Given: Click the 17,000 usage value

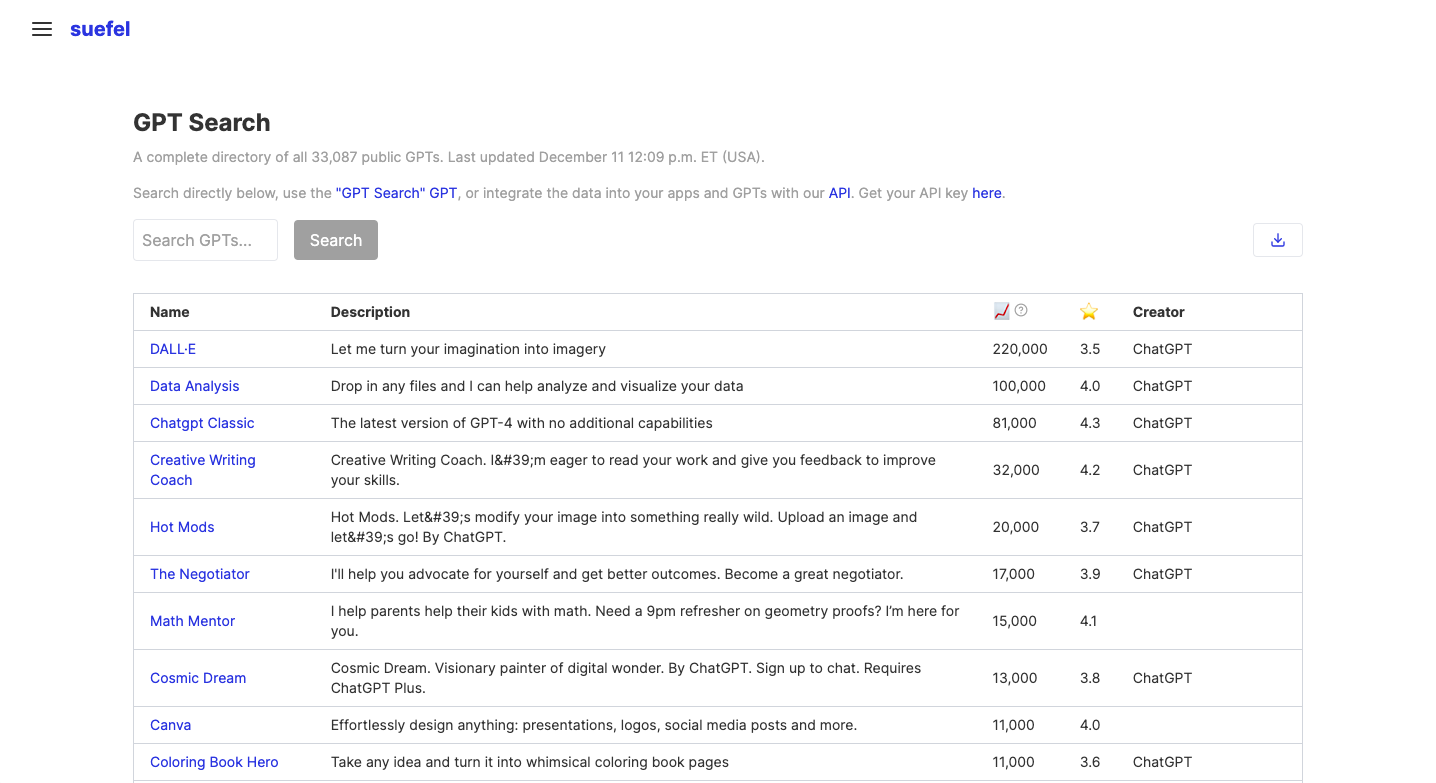Looking at the screenshot, I should pyautogui.click(x=1014, y=574).
